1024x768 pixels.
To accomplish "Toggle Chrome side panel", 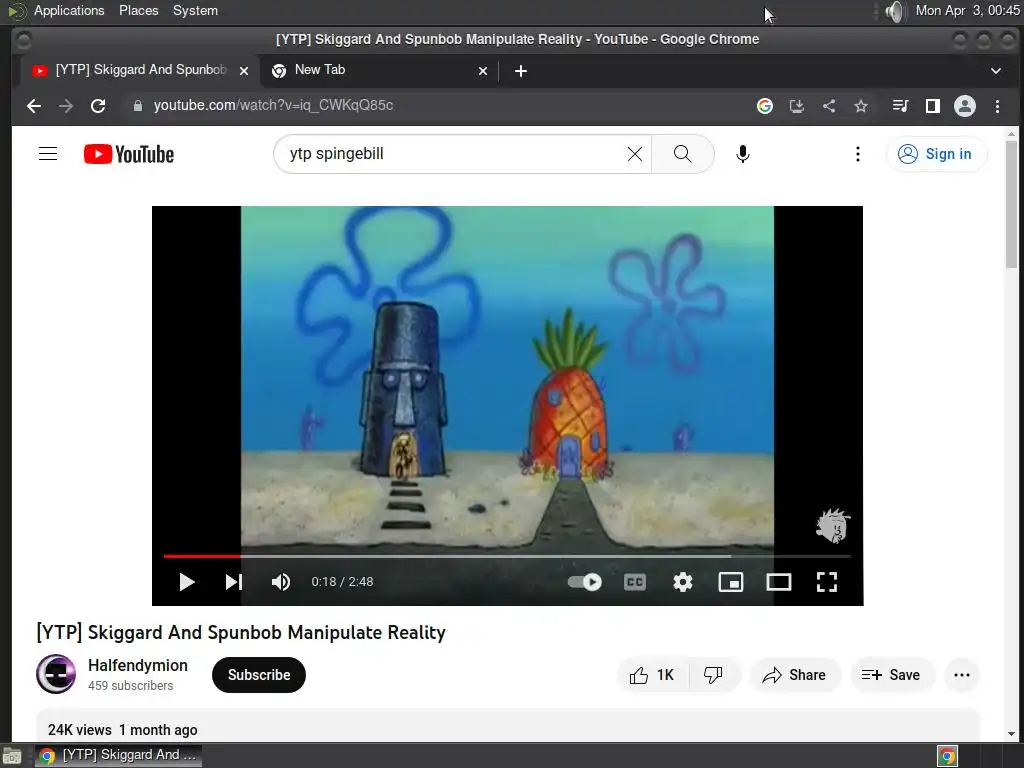I will click(933, 106).
